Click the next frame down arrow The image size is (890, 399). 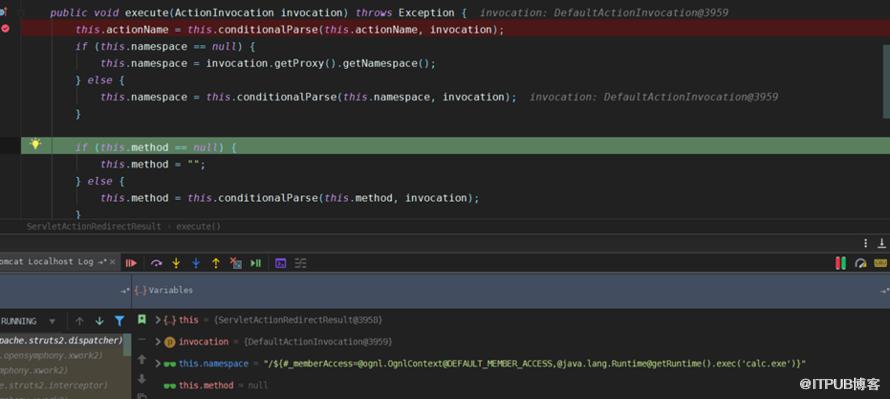[x=99, y=321]
